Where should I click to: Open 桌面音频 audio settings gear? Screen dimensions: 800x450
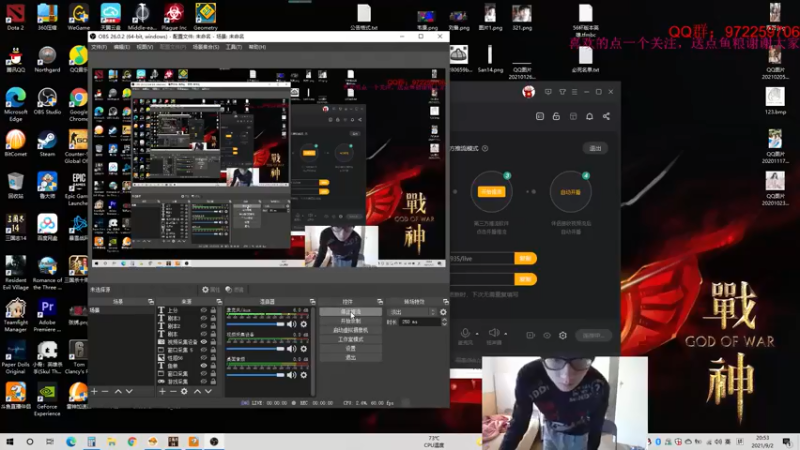(x=304, y=375)
